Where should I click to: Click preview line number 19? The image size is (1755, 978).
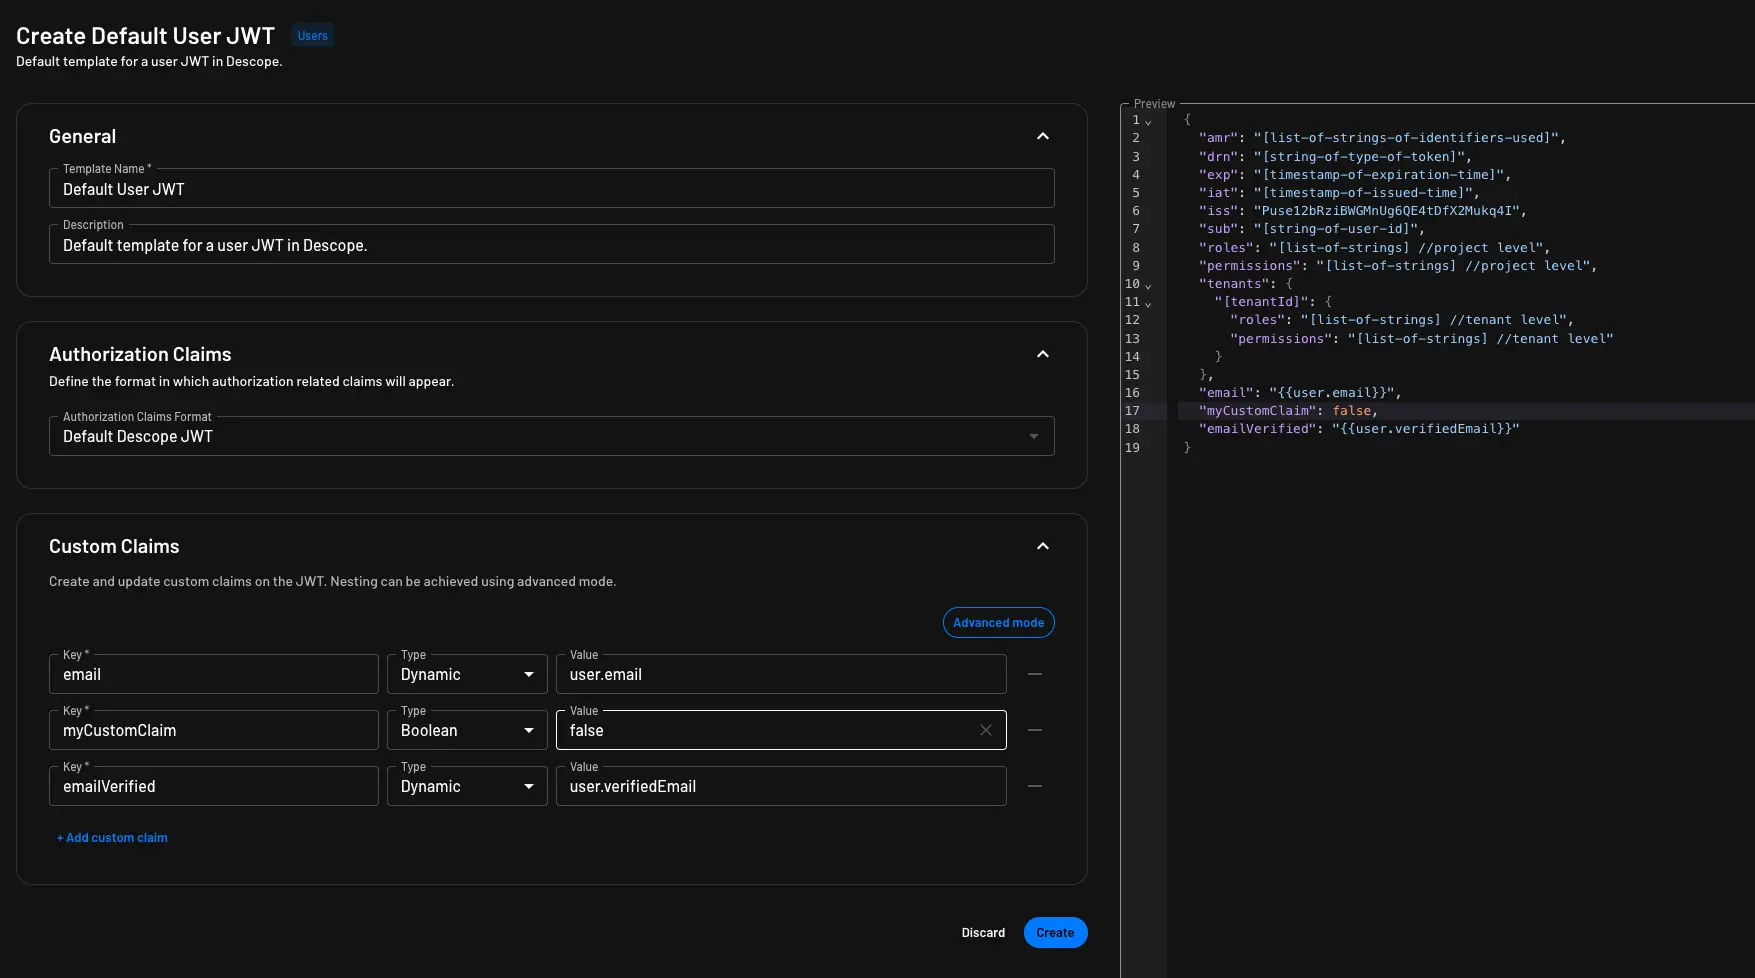click(1132, 448)
